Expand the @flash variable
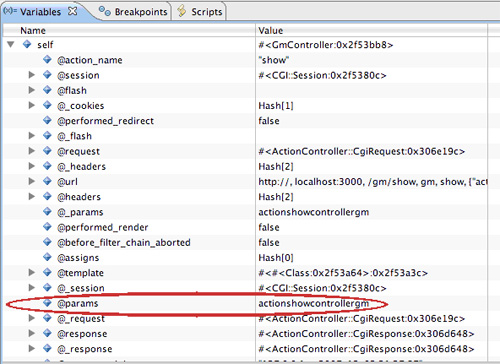Screen dimensions: 500x364 tap(32, 90)
